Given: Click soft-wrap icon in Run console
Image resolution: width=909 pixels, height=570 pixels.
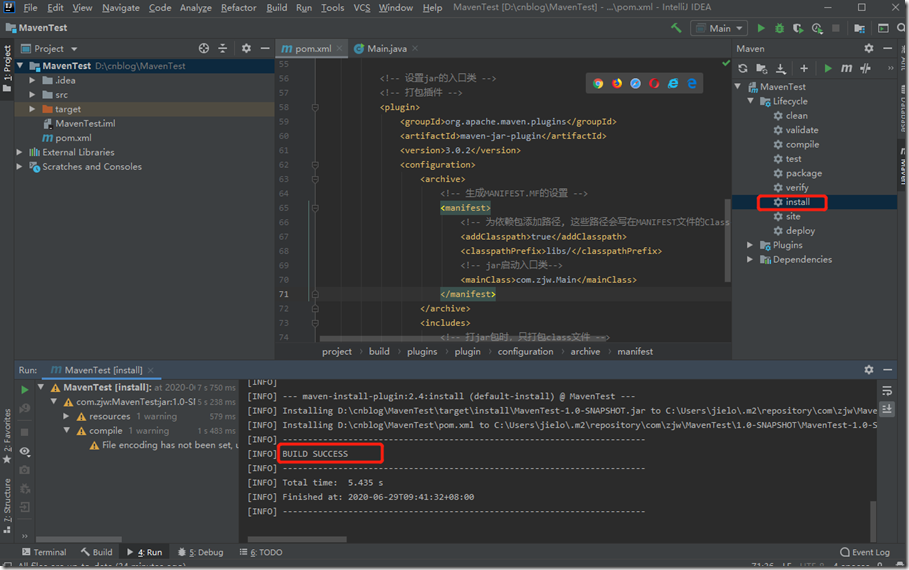Looking at the screenshot, I should (x=887, y=391).
